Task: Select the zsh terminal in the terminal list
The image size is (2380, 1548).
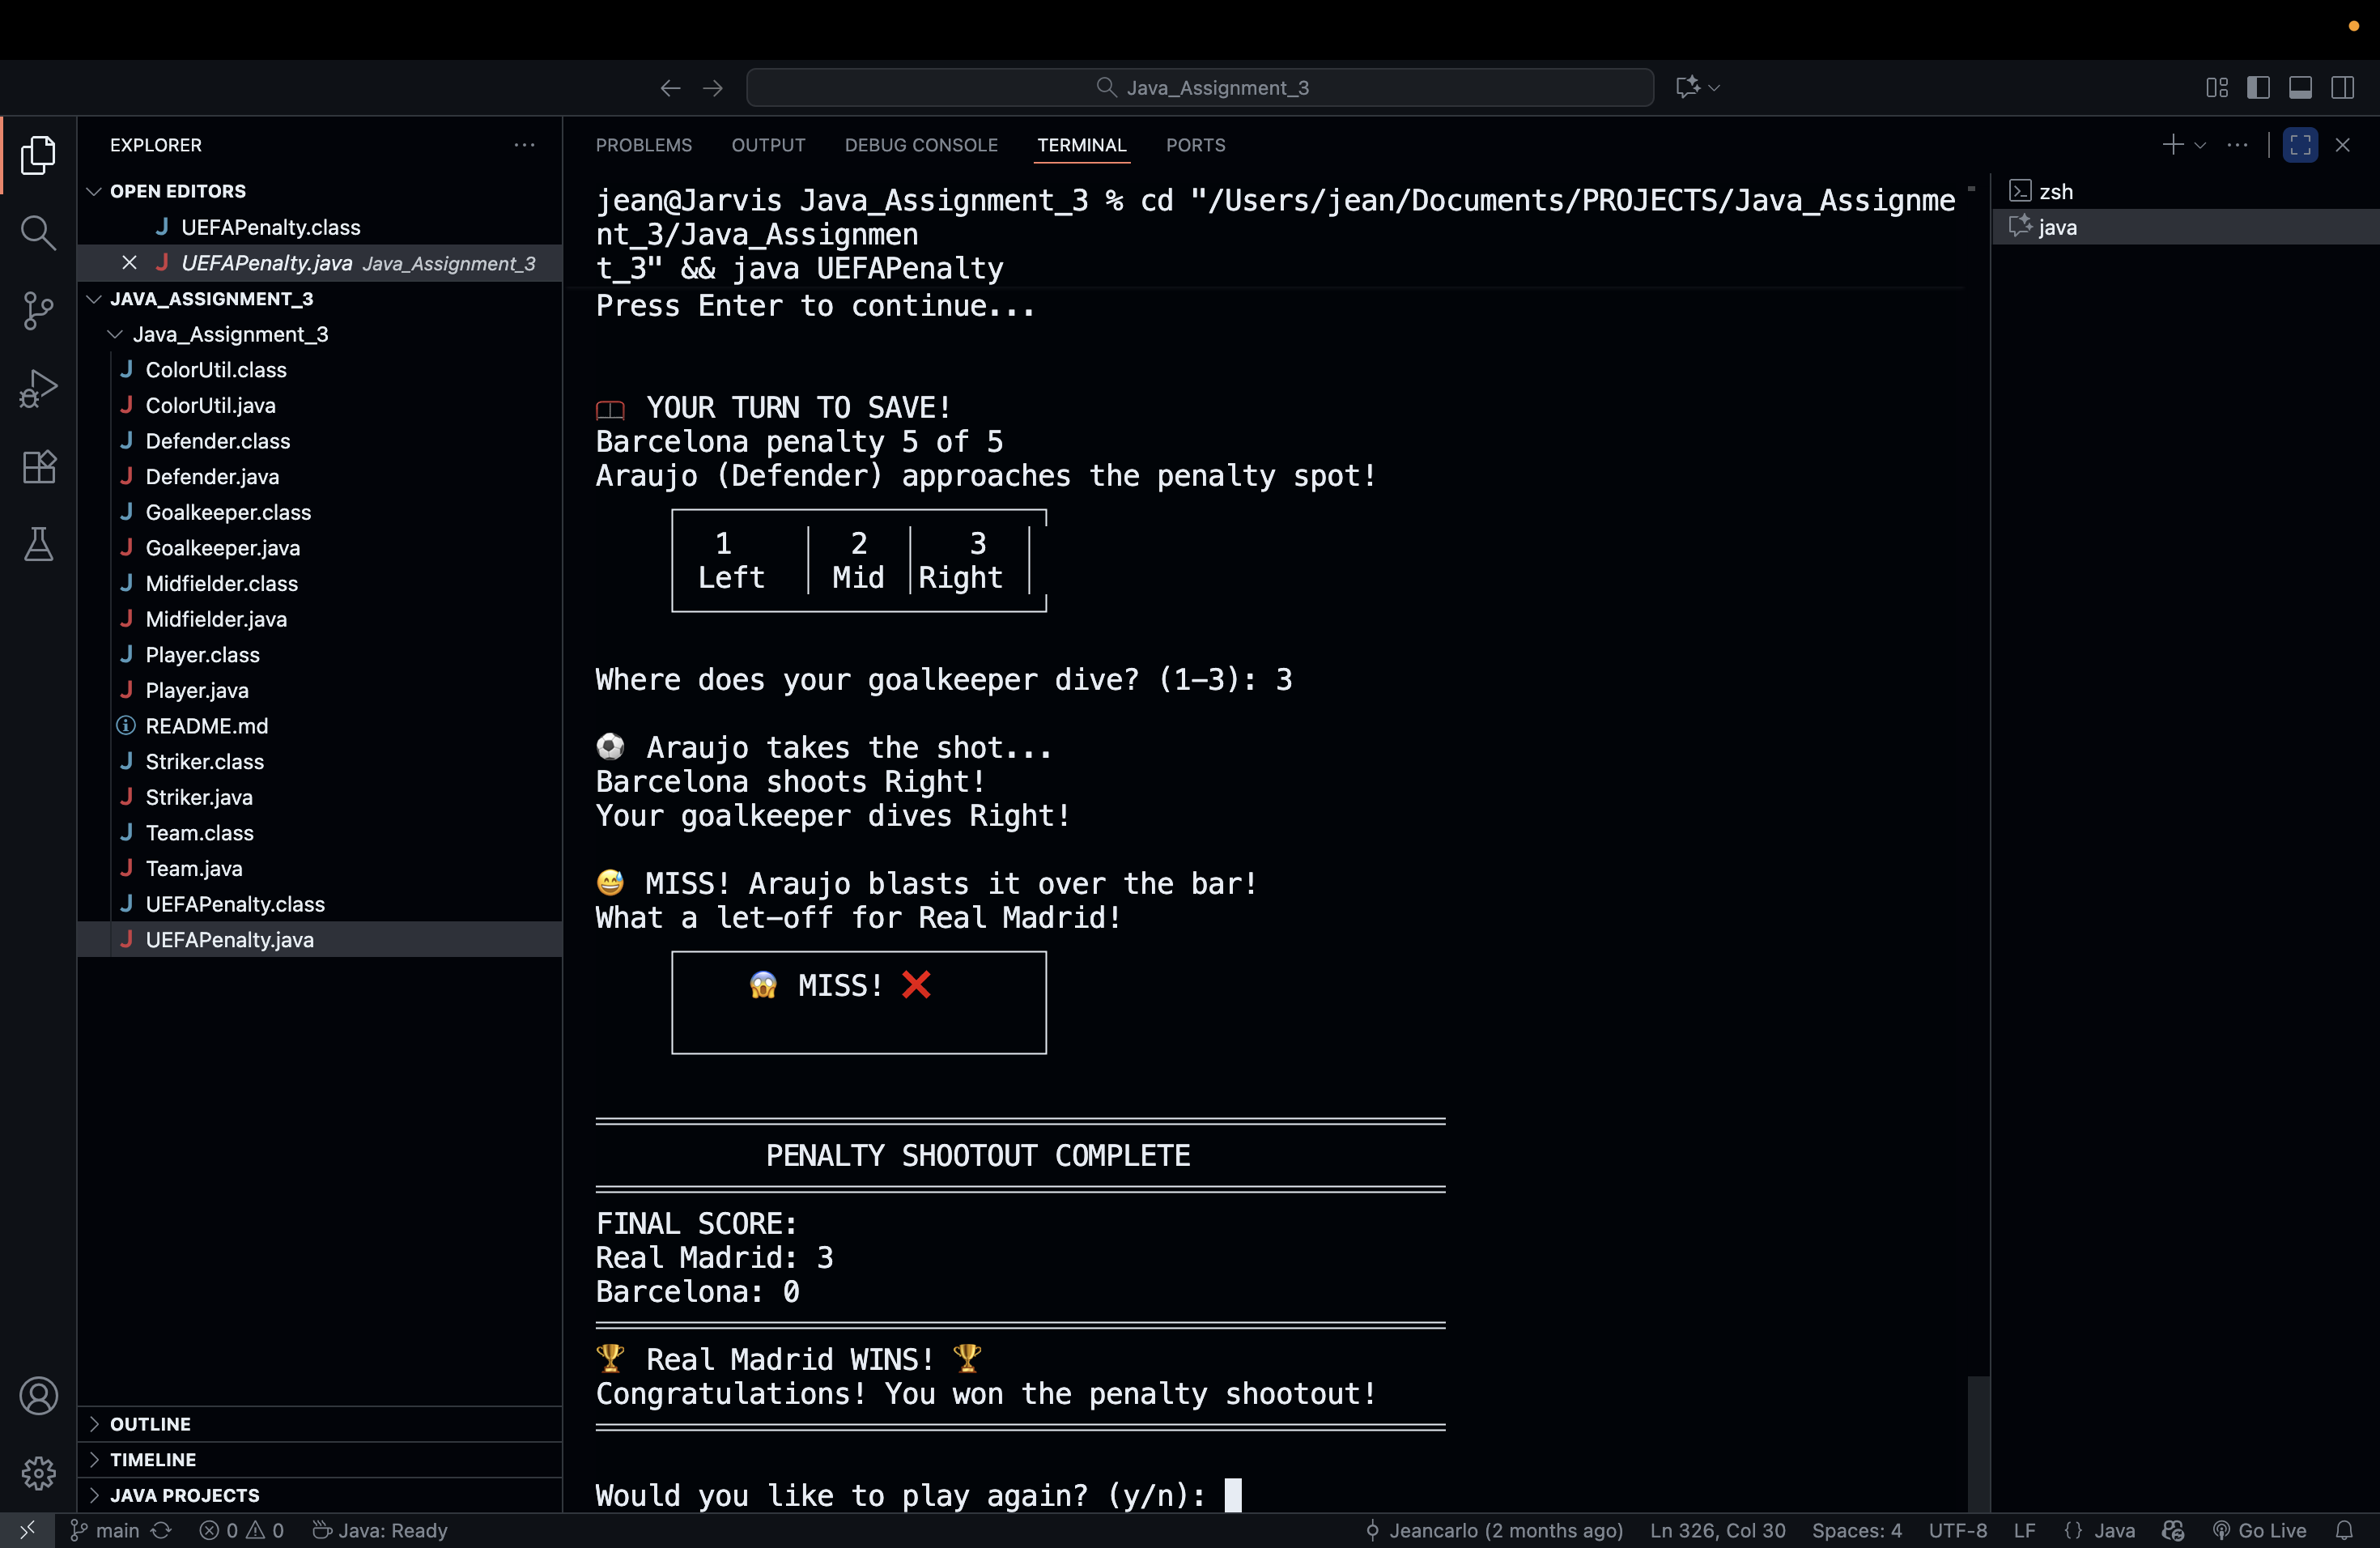Action: click(x=2055, y=190)
